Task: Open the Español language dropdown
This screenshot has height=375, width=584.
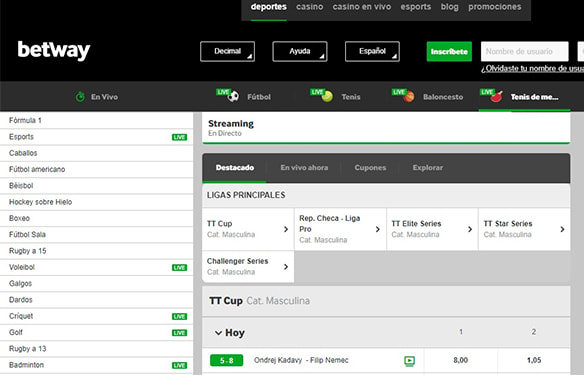Action: [x=372, y=51]
